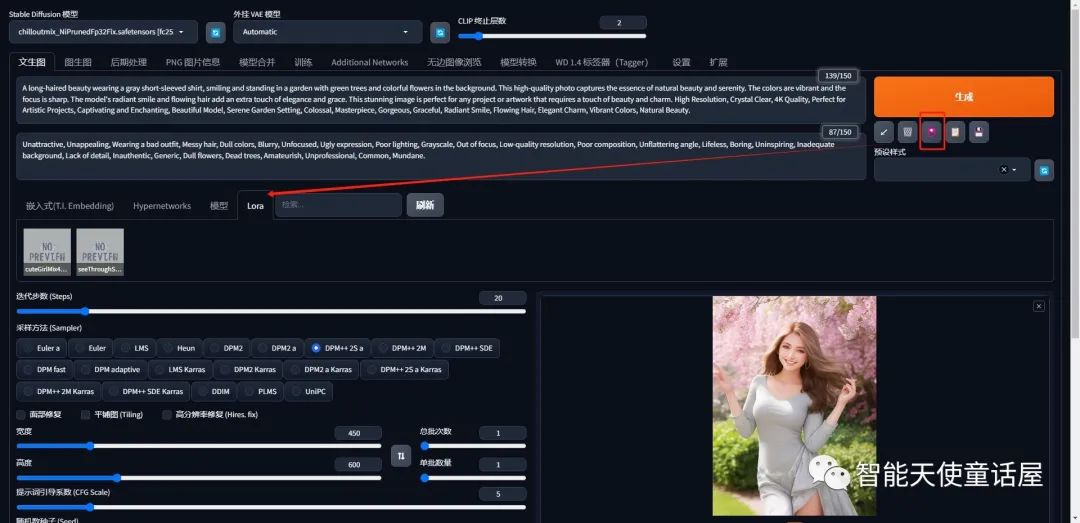Image resolution: width=1080 pixels, height=523 pixels.
Task: Click the positive prompt text area
Action: [x=441, y=100]
